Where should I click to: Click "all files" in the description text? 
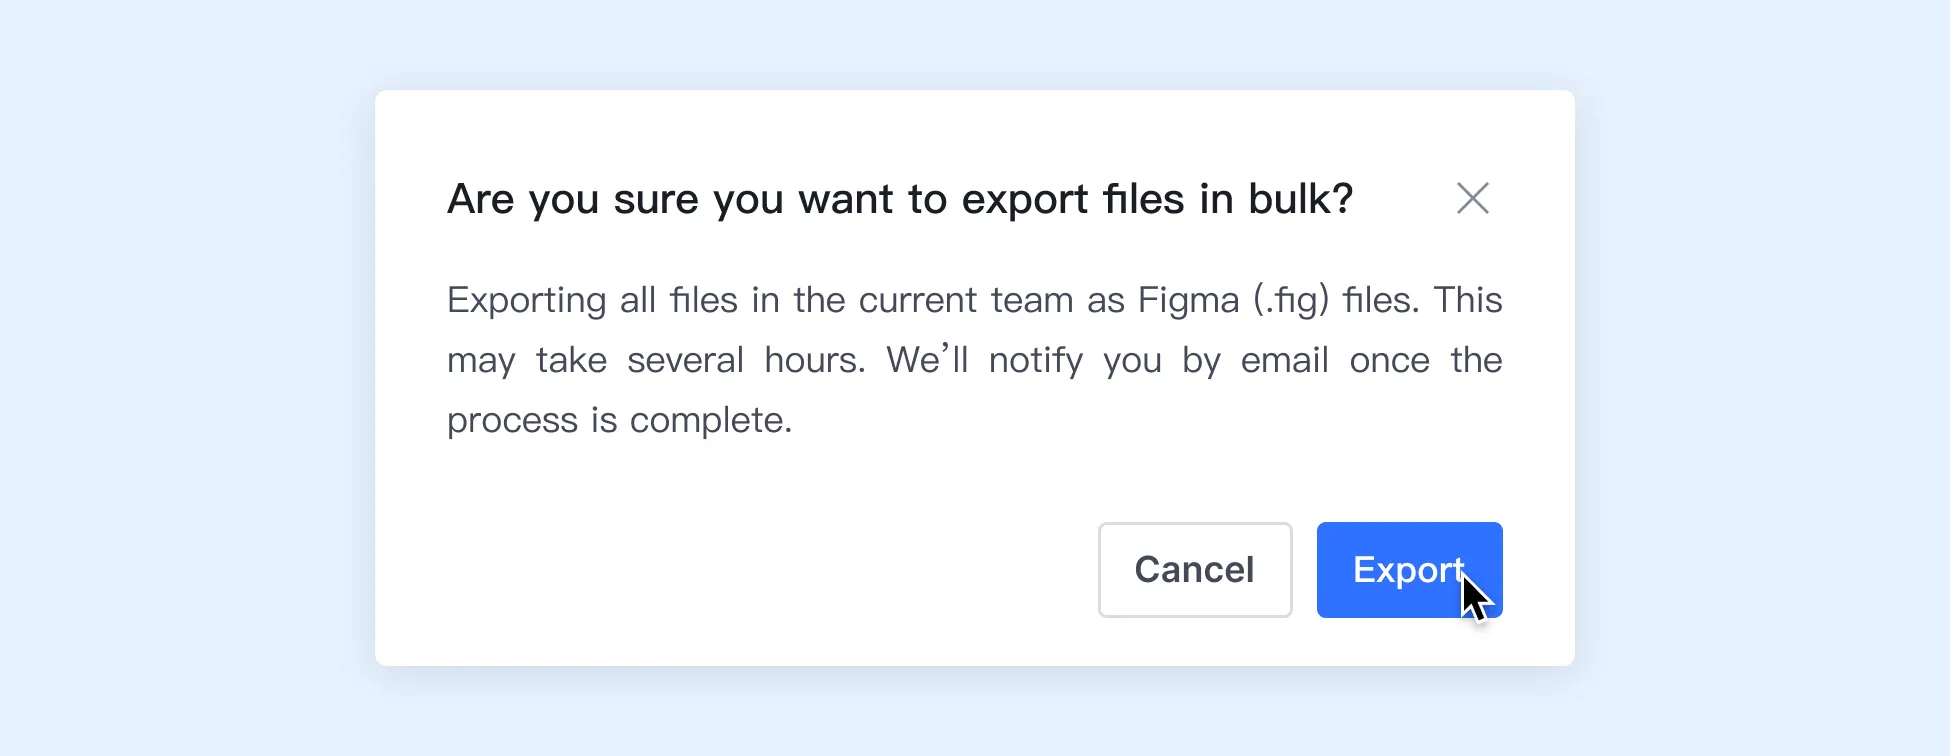[x=678, y=301]
